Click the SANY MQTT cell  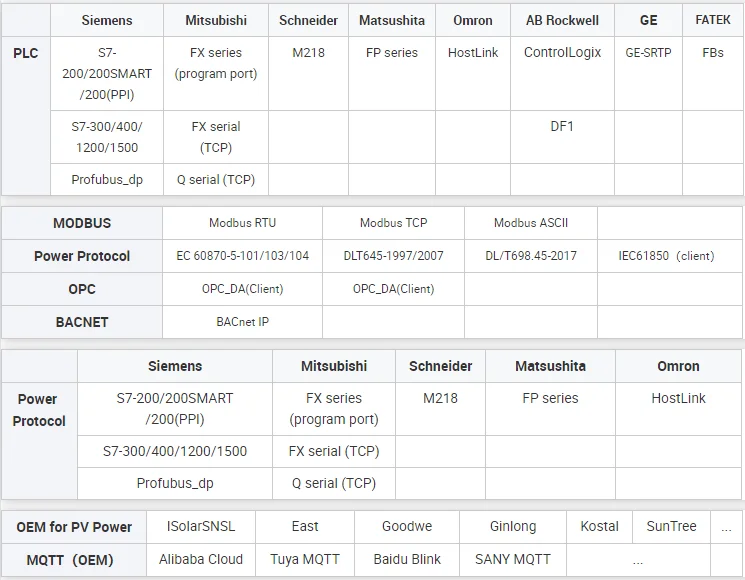pos(513,560)
